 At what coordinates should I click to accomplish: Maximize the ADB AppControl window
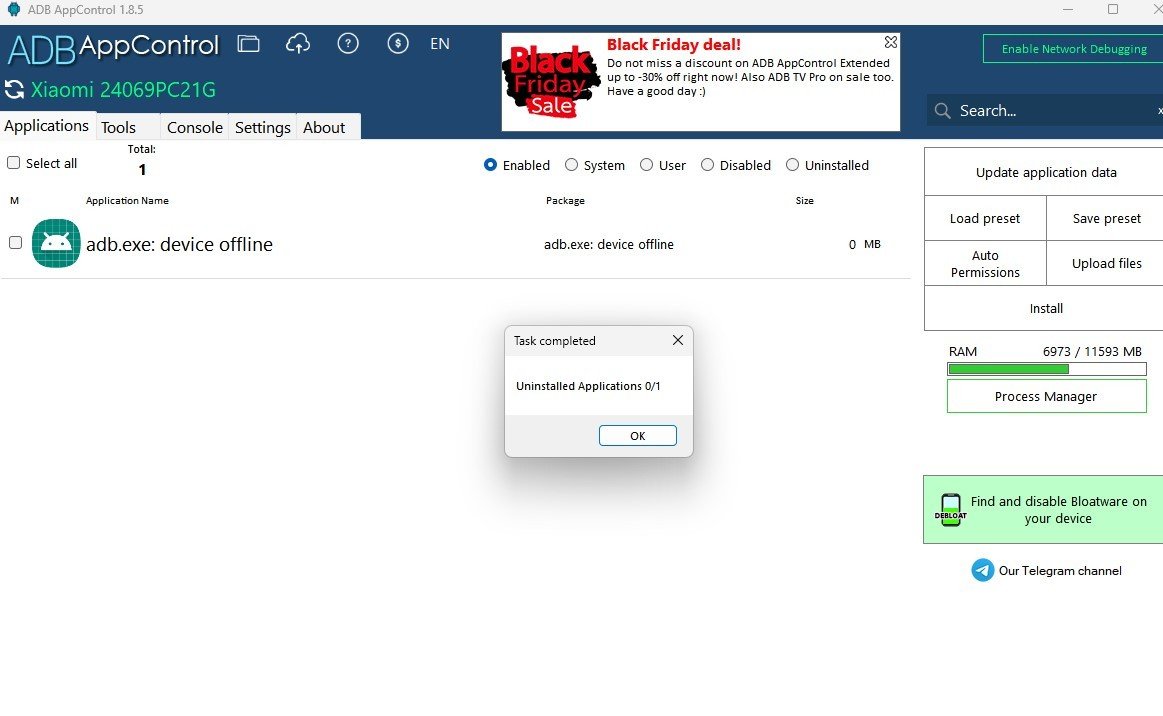(1113, 9)
